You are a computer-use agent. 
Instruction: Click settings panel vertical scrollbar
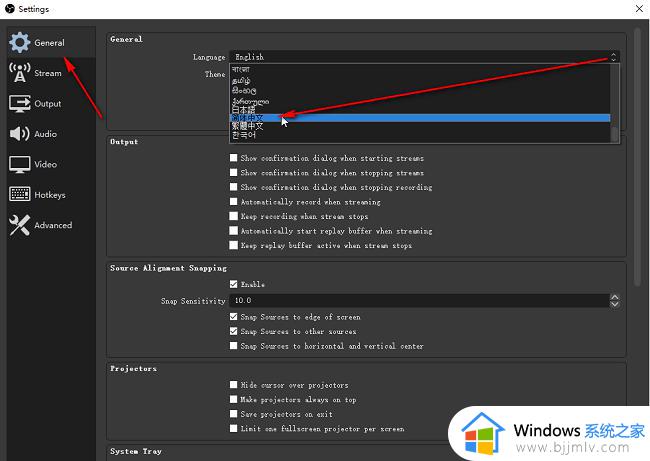pyautogui.click(x=638, y=157)
